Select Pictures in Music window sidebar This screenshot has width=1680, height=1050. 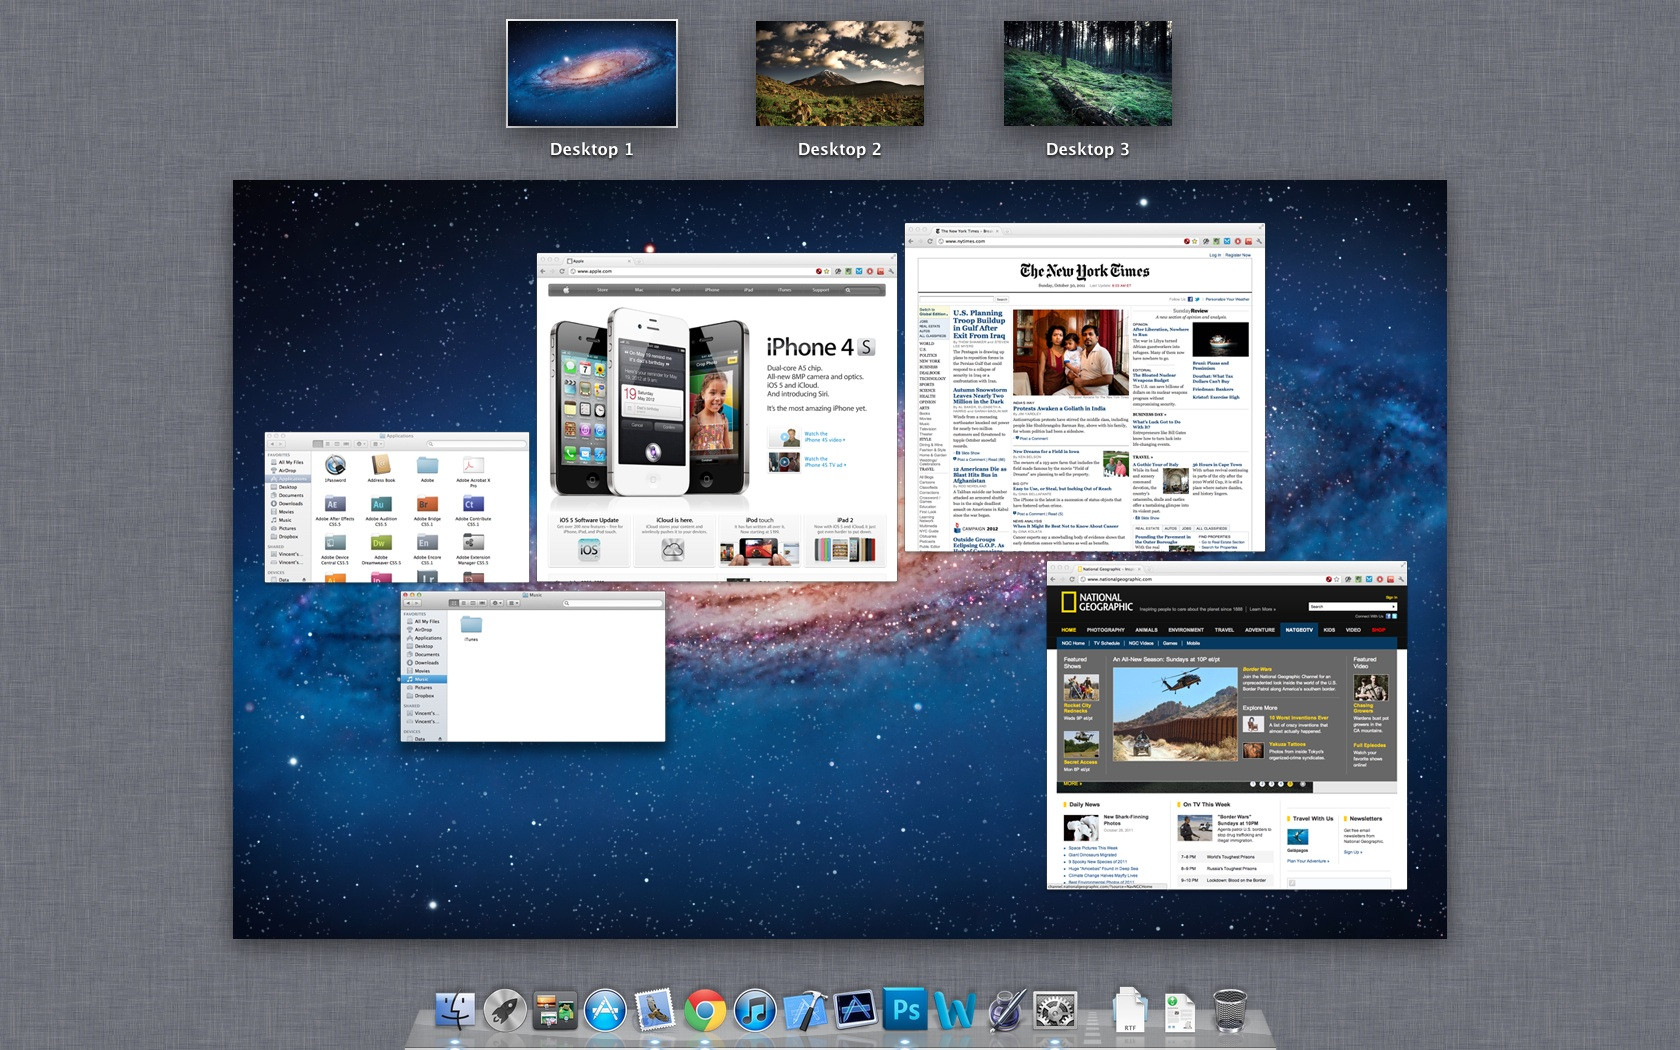(x=423, y=688)
